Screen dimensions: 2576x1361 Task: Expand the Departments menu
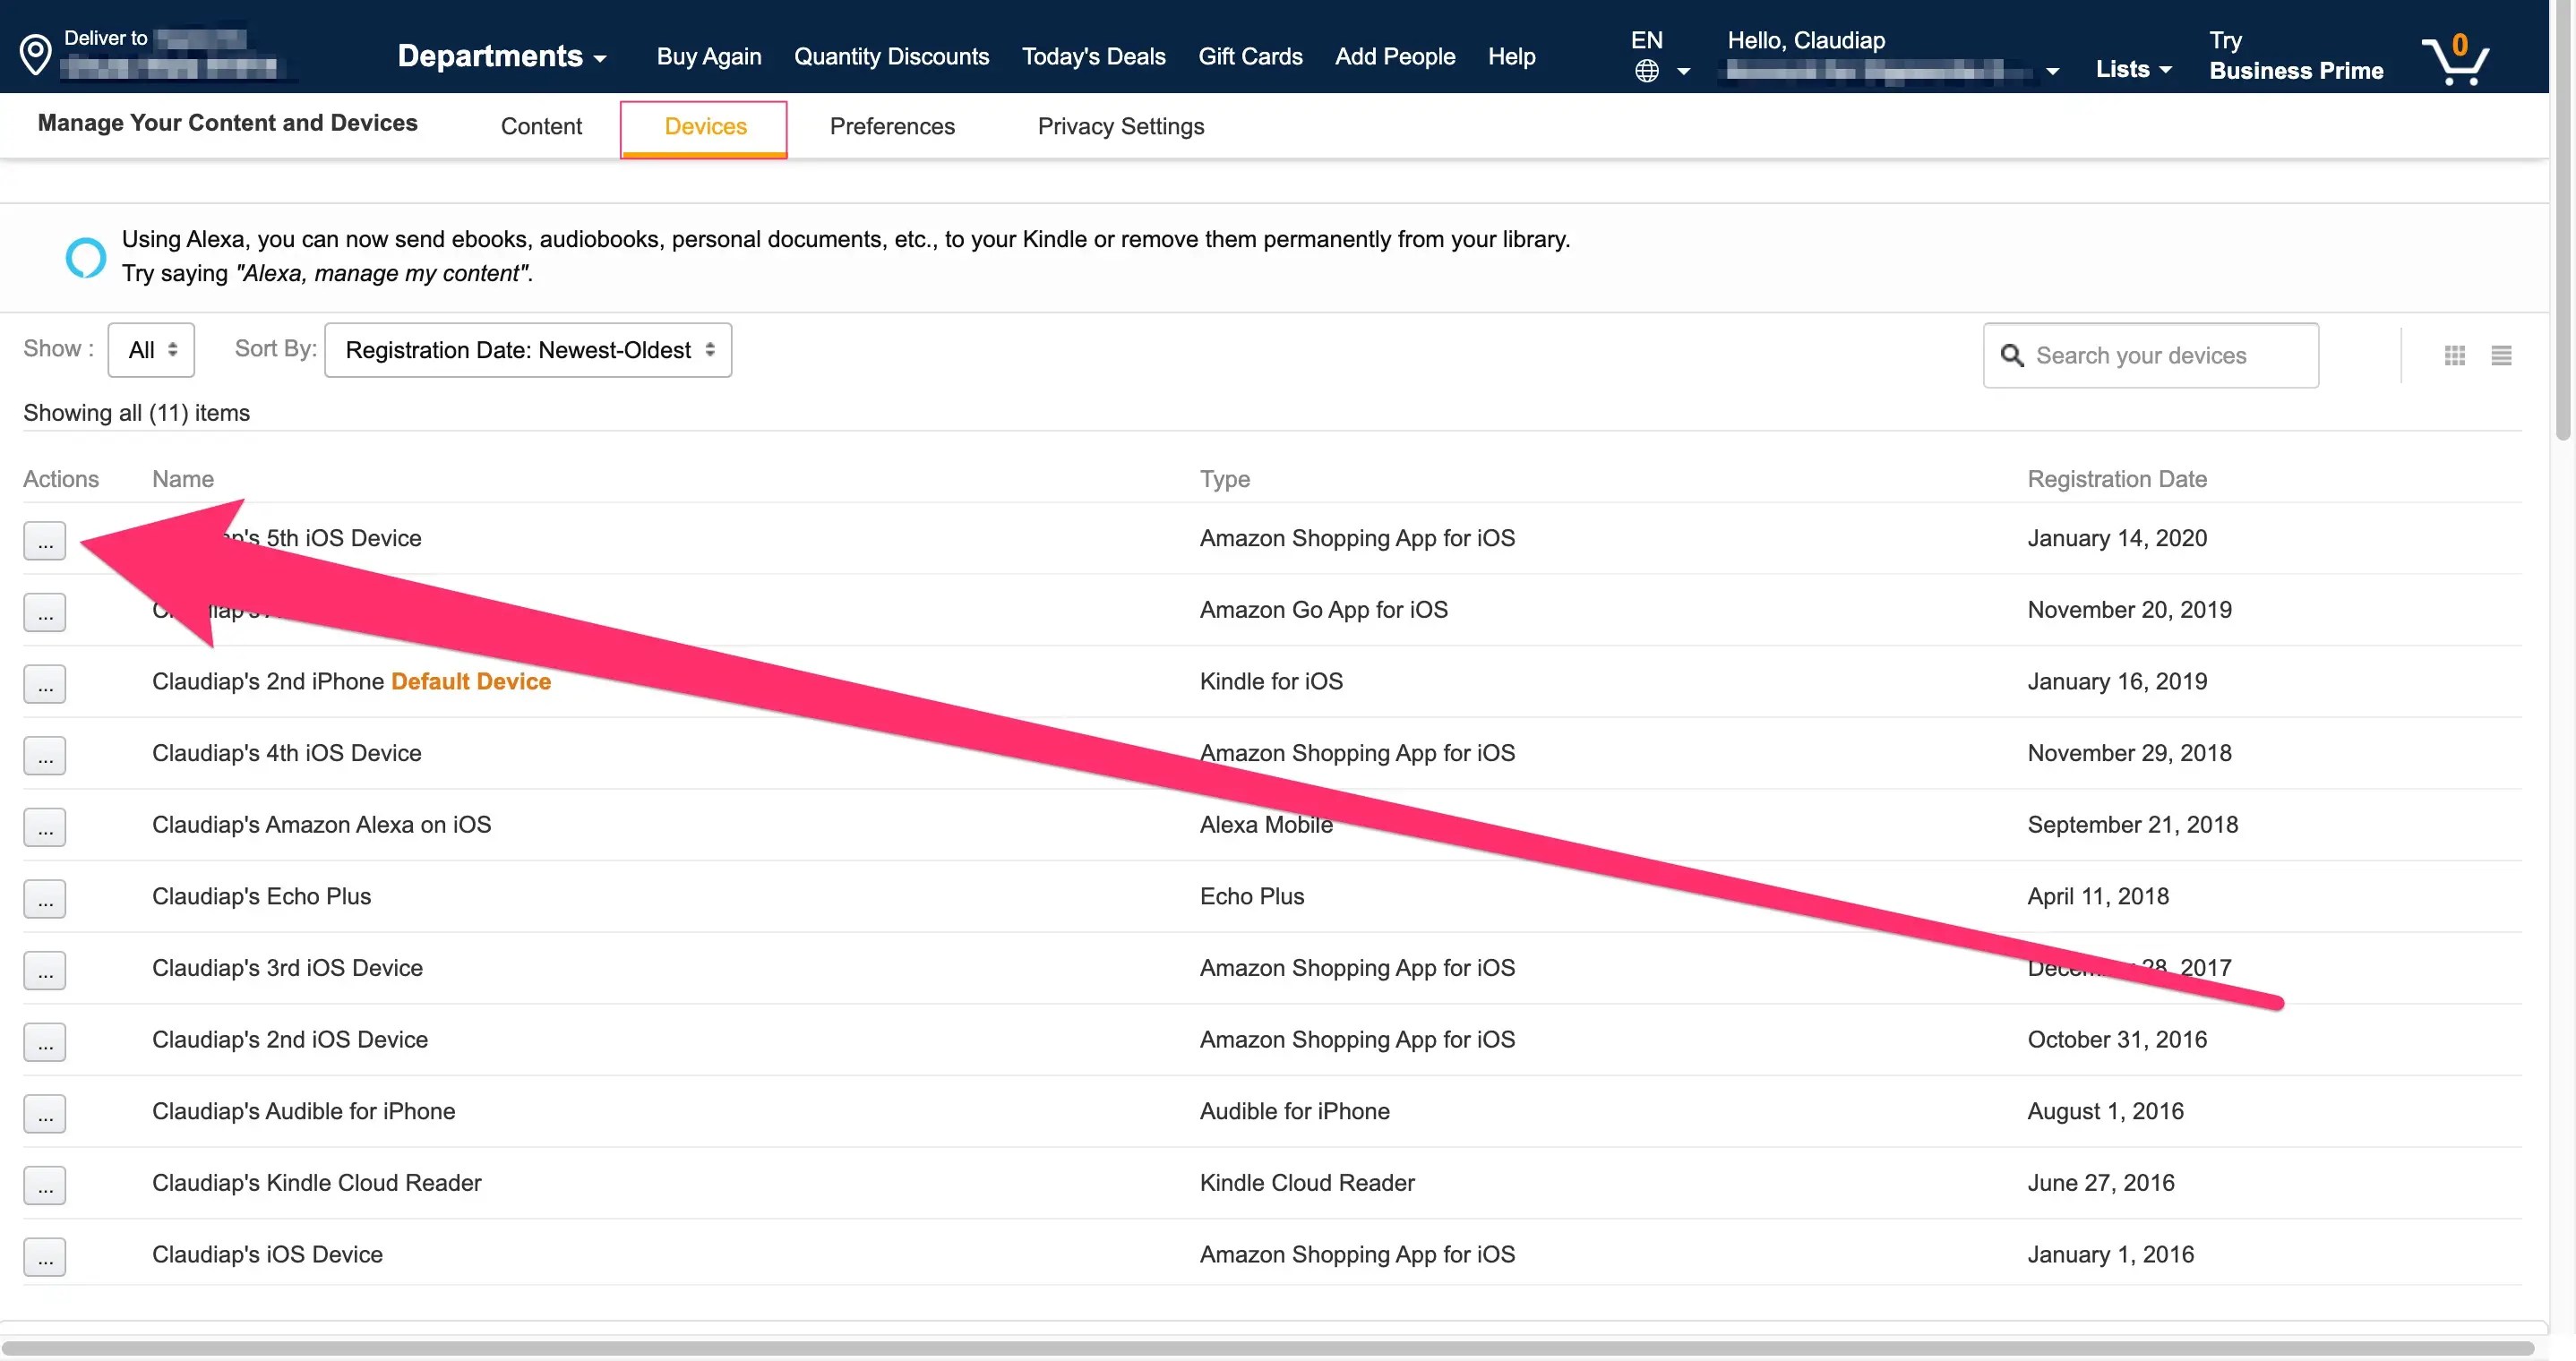point(501,56)
